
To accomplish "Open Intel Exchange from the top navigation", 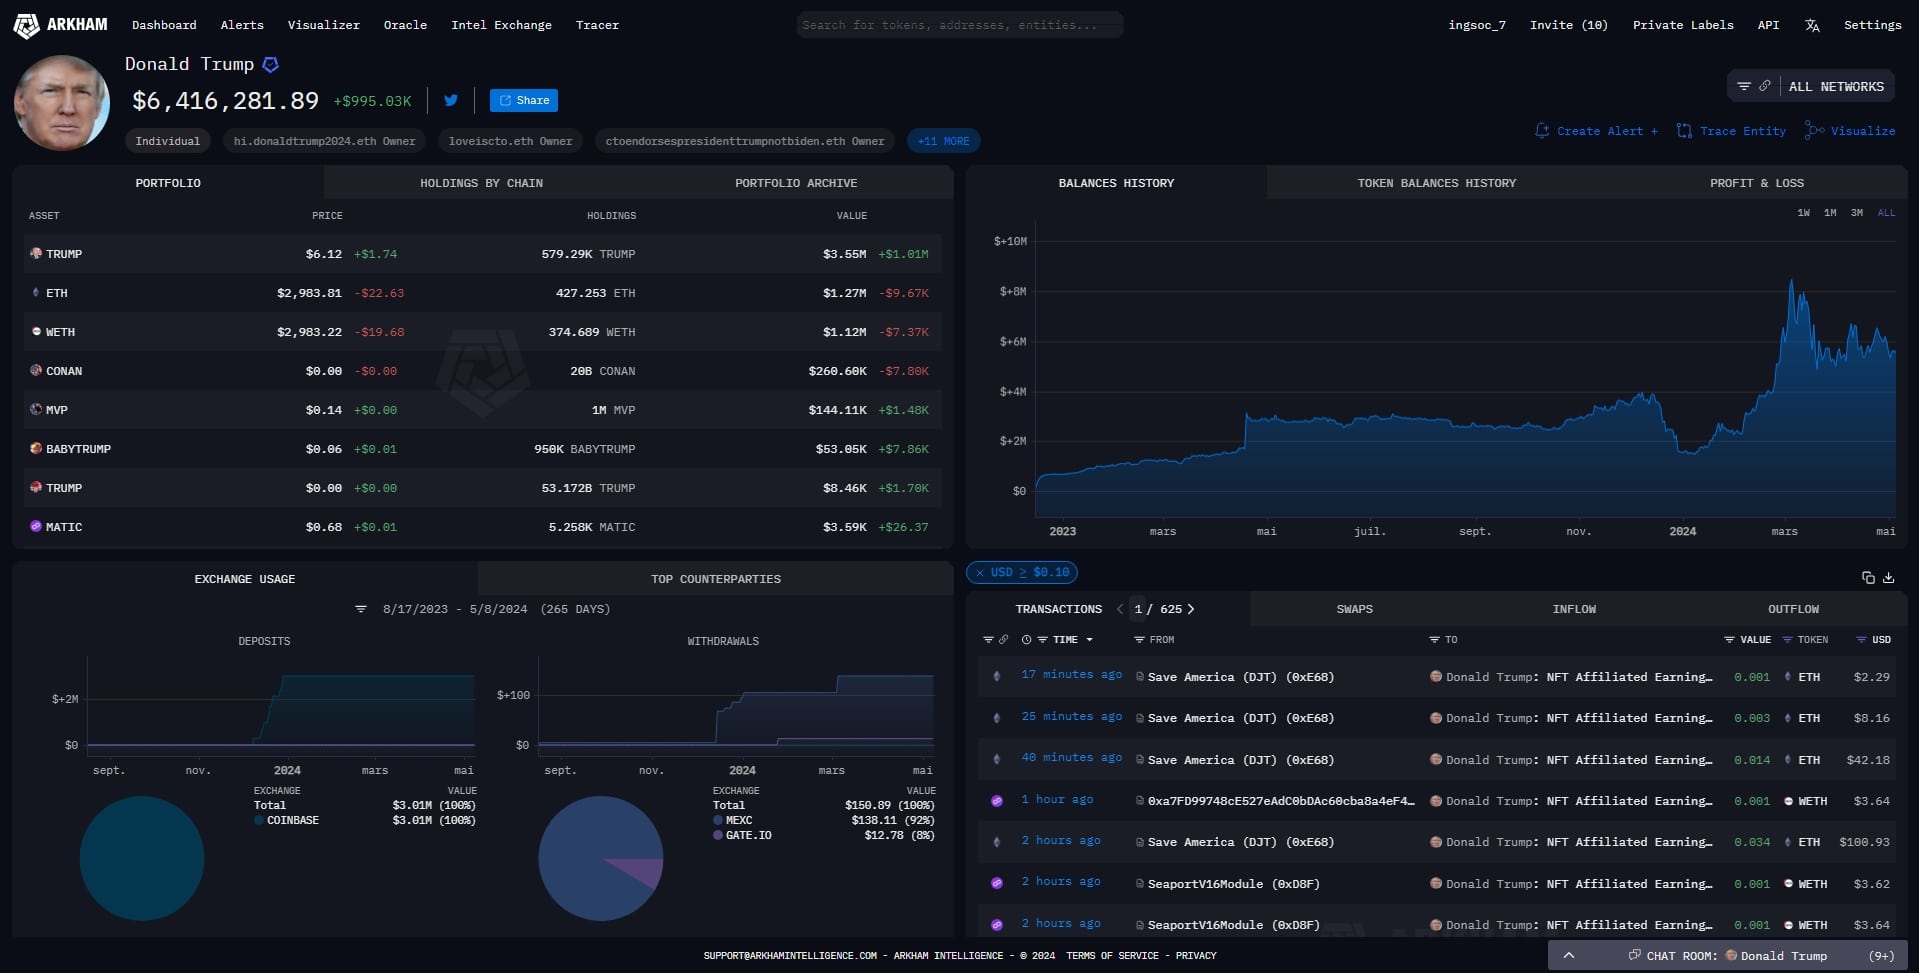I will click(501, 25).
